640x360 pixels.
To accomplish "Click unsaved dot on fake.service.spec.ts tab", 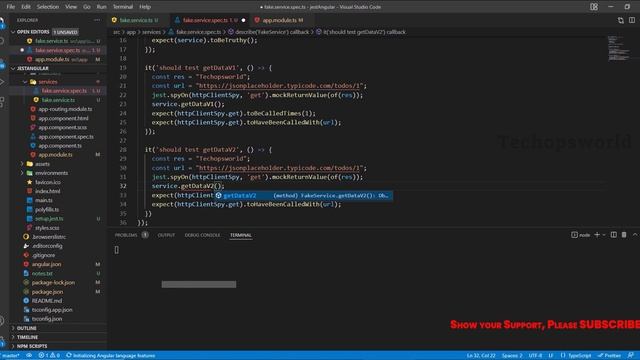I will [243, 20].
